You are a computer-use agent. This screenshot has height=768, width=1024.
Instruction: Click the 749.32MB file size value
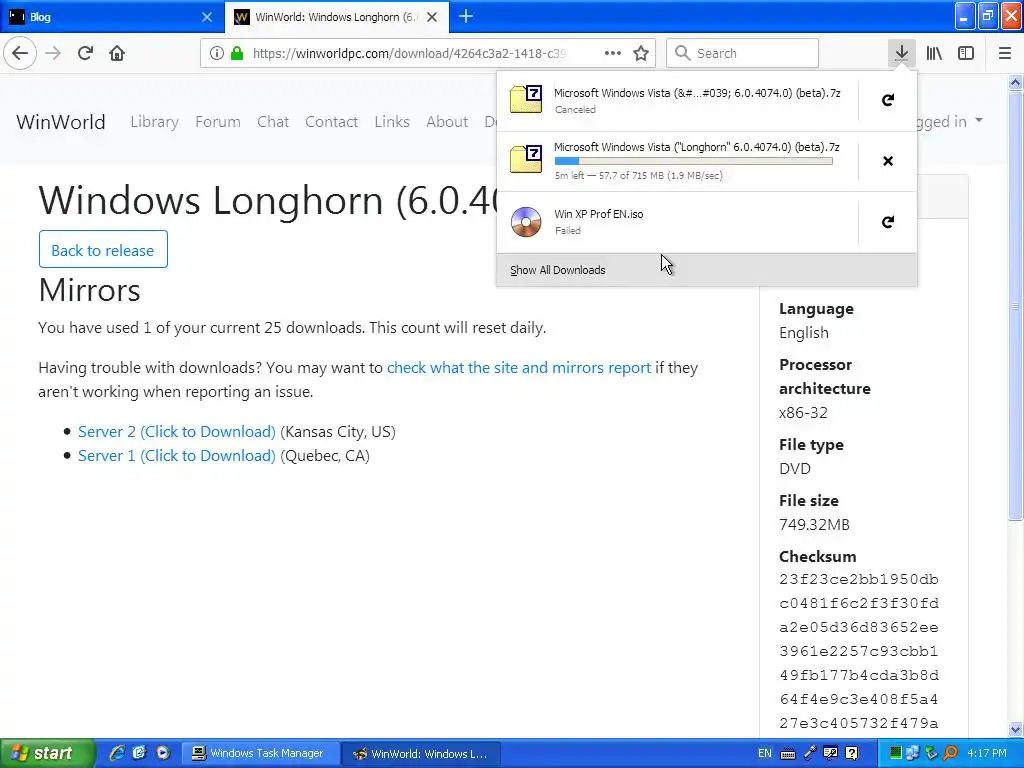tap(814, 524)
